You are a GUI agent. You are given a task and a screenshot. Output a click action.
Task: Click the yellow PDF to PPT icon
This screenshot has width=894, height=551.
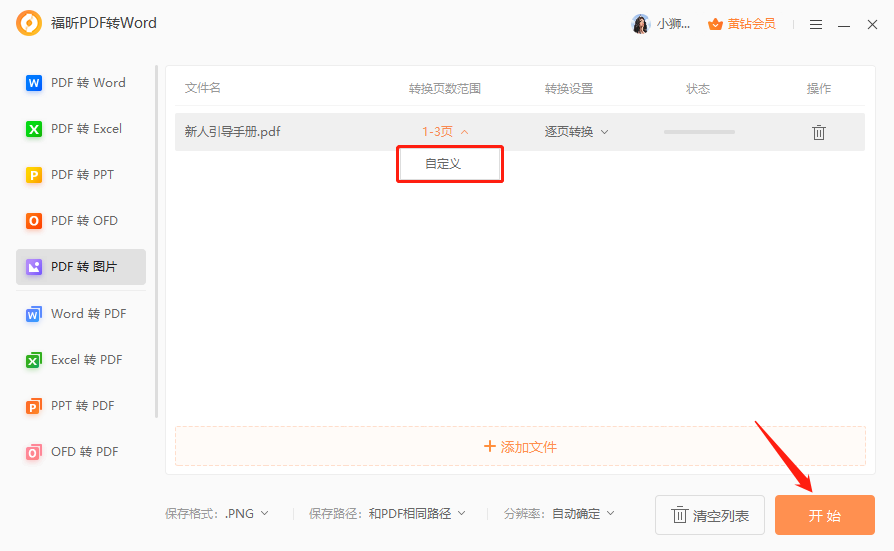tap(34, 175)
